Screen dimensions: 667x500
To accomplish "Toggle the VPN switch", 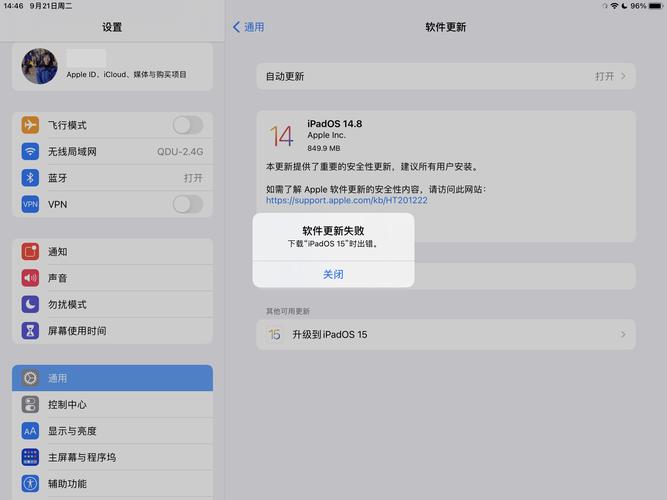I will point(188,204).
